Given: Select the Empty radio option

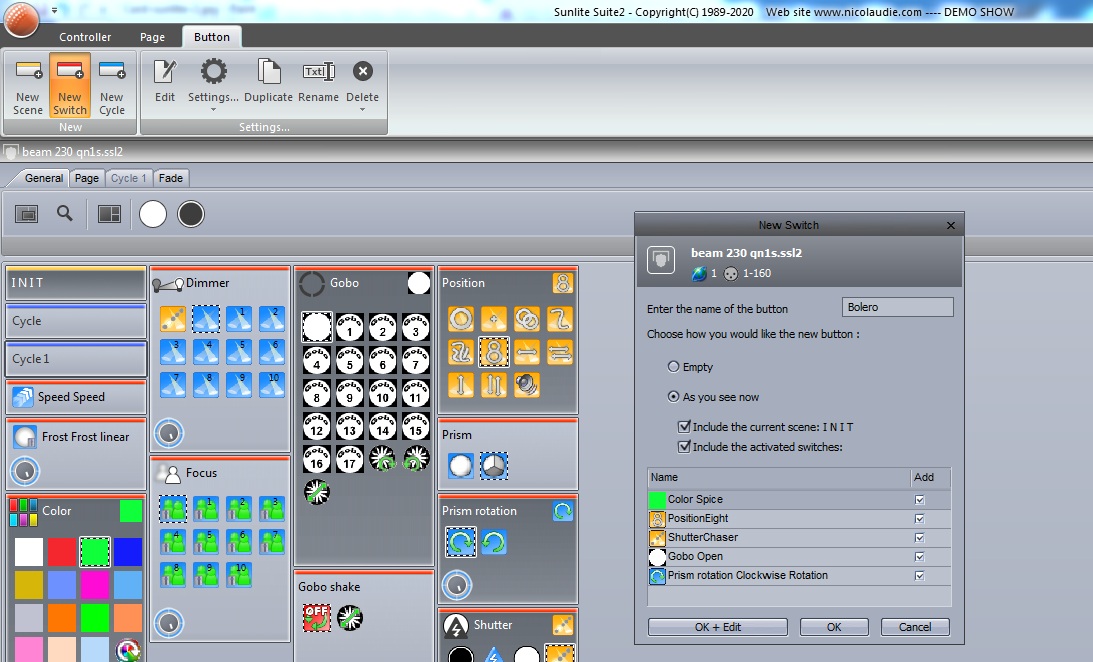Looking at the screenshot, I should [674, 367].
